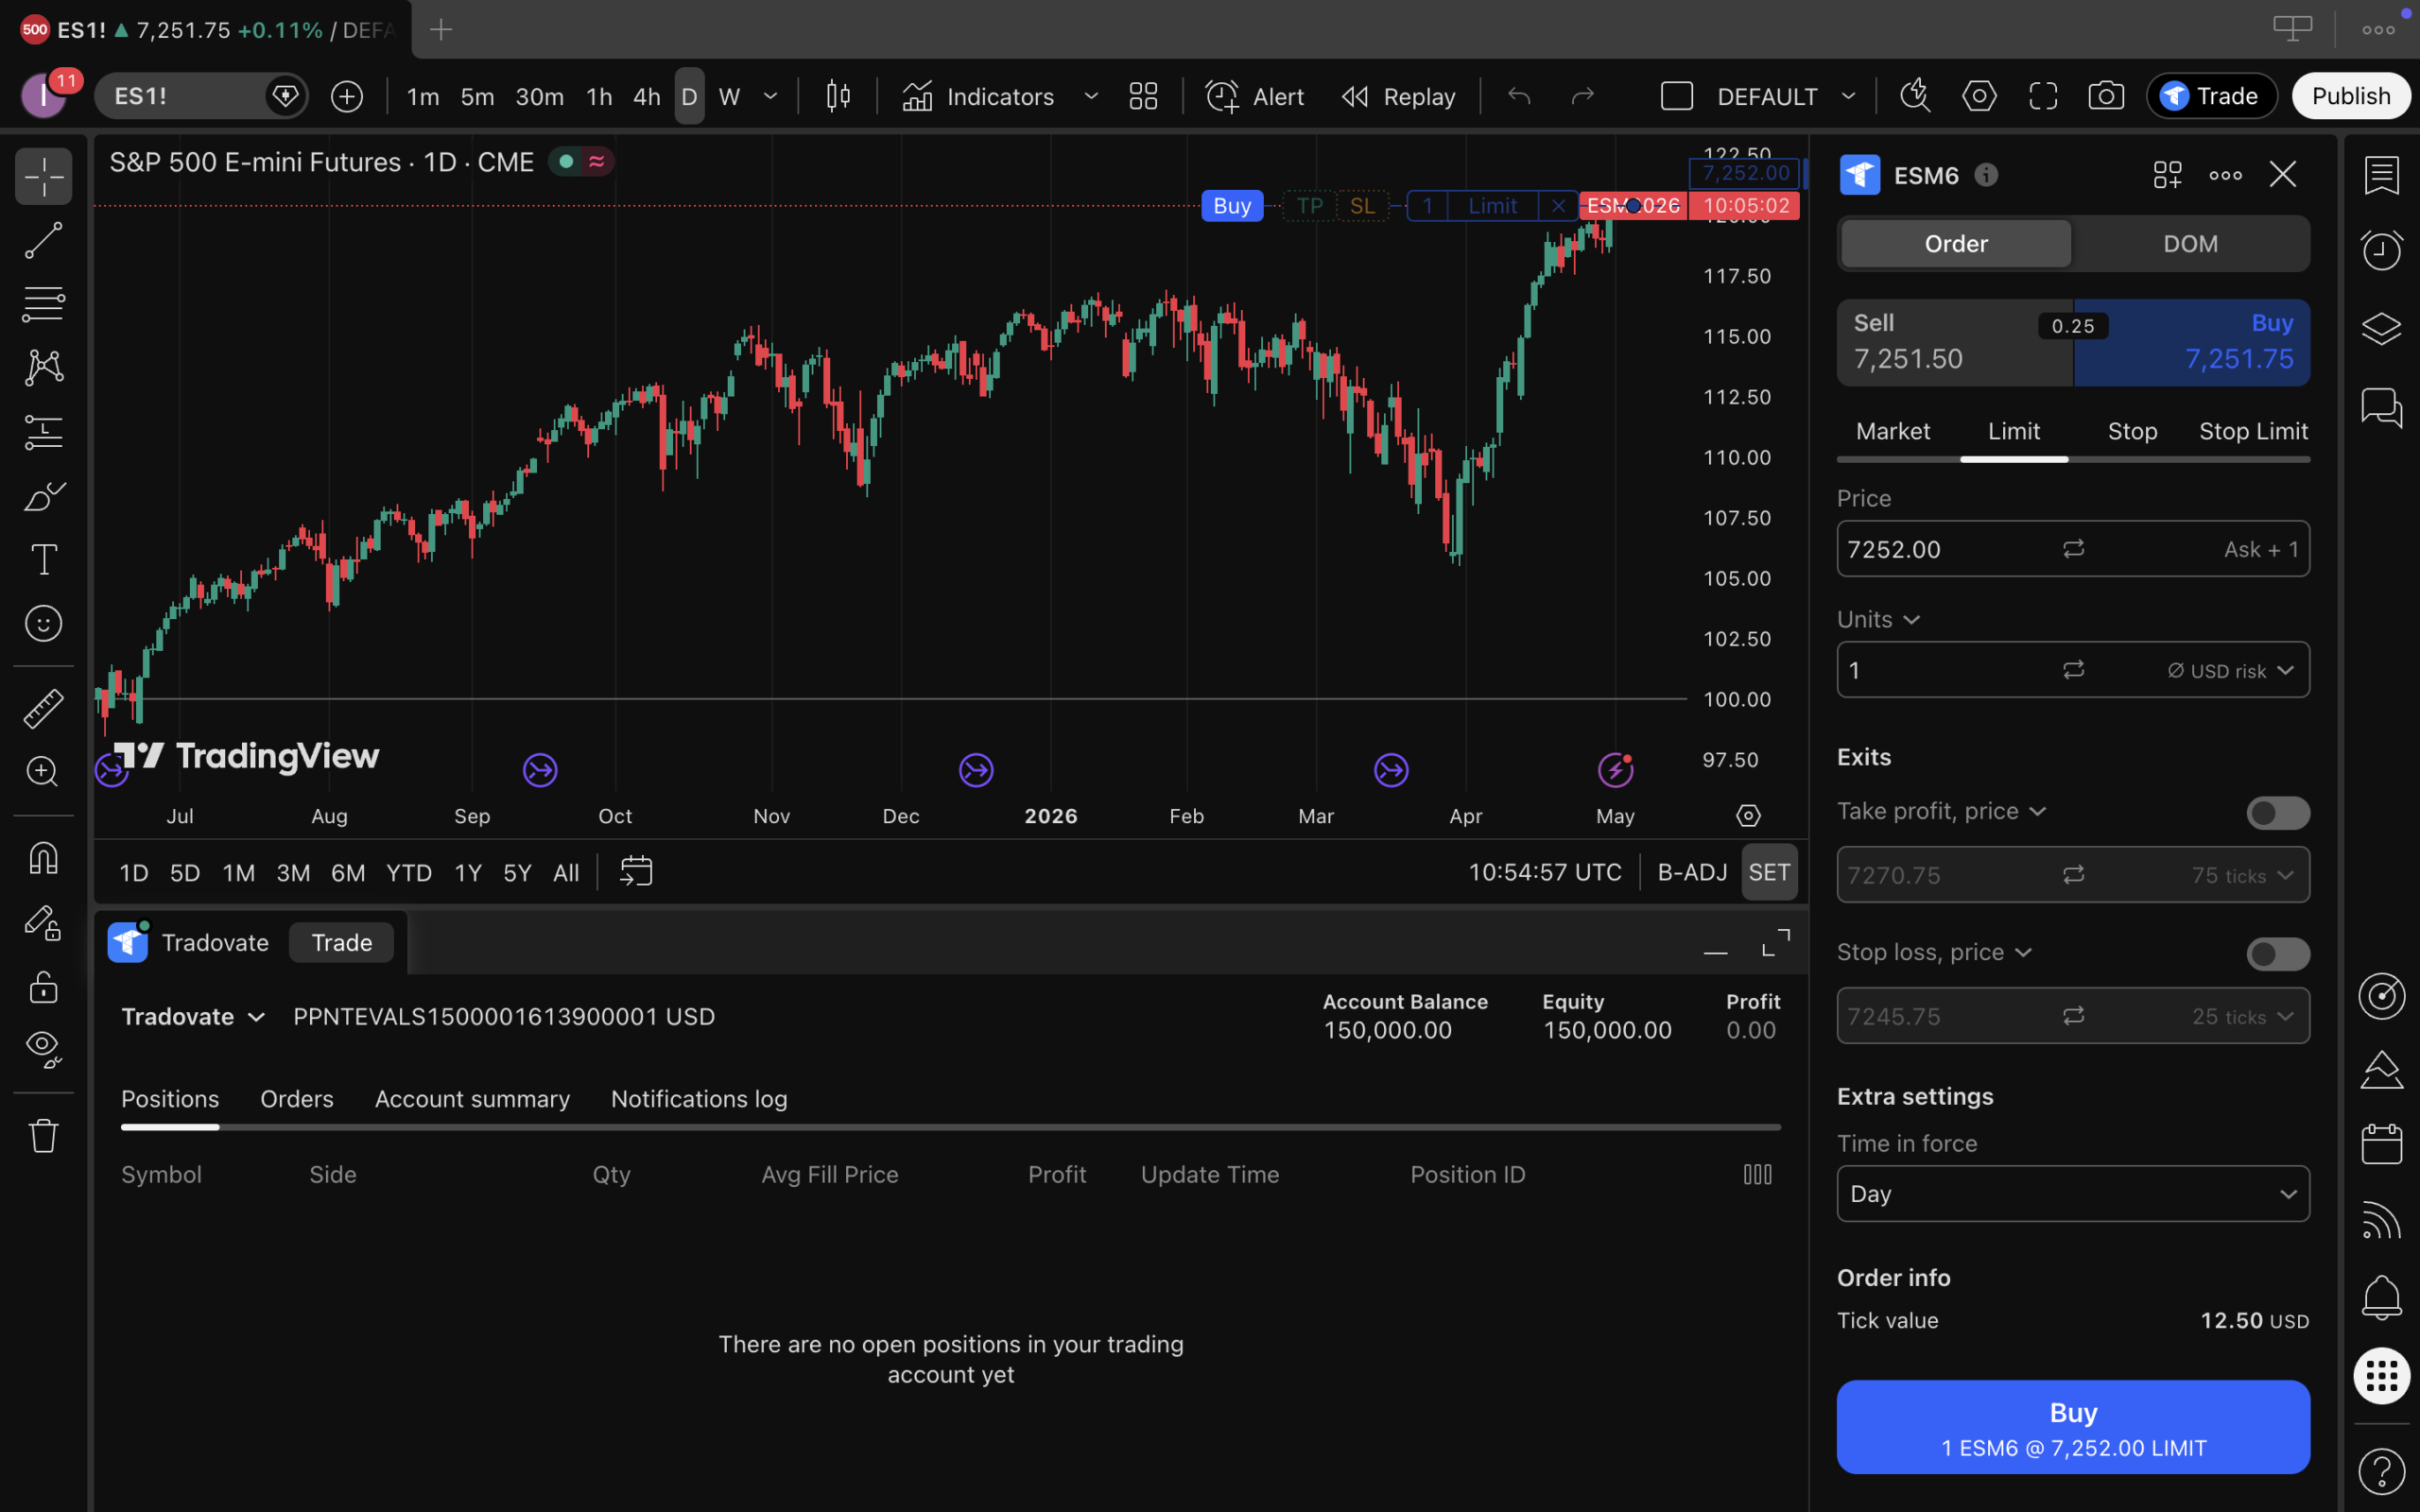Expand the Indicators favorites dropdown arrow
Viewport: 2420px width, 1512px height.
click(1091, 96)
